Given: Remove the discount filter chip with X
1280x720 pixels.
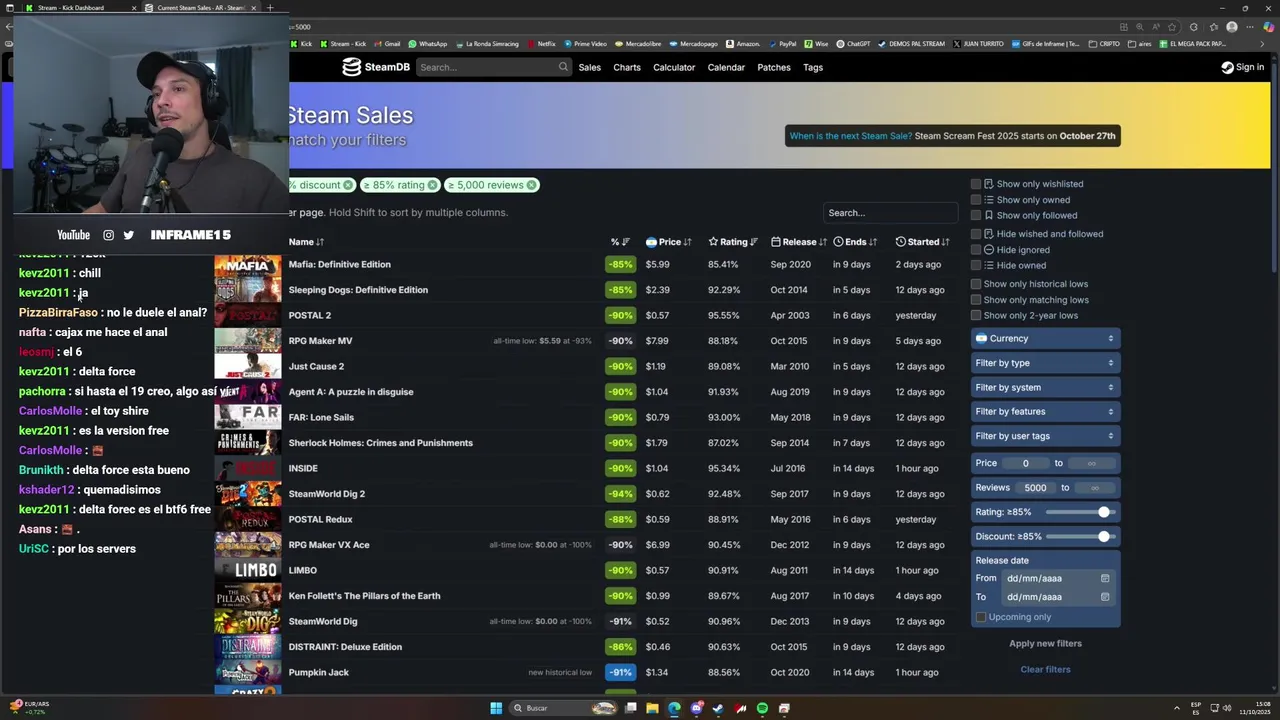Looking at the screenshot, I should (348, 185).
